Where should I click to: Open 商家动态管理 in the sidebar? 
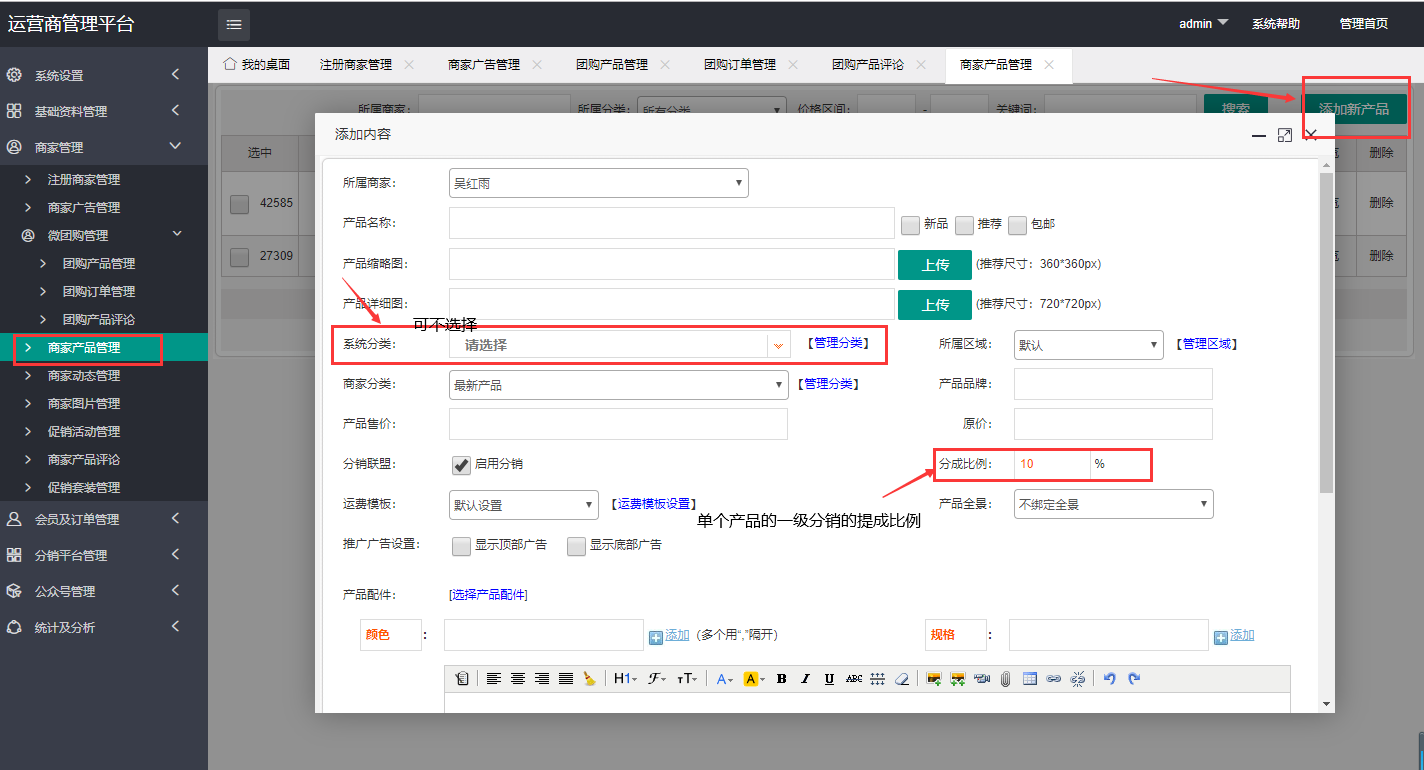pyautogui.click(x=84, y=376)
